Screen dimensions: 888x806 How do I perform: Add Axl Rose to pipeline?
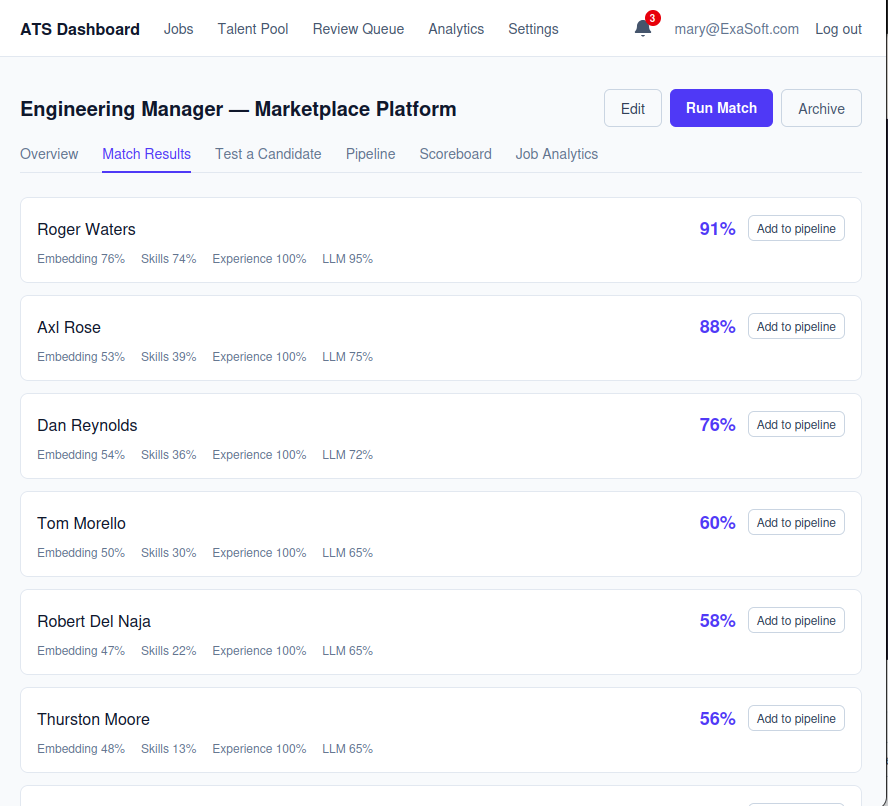click(796, 326)
